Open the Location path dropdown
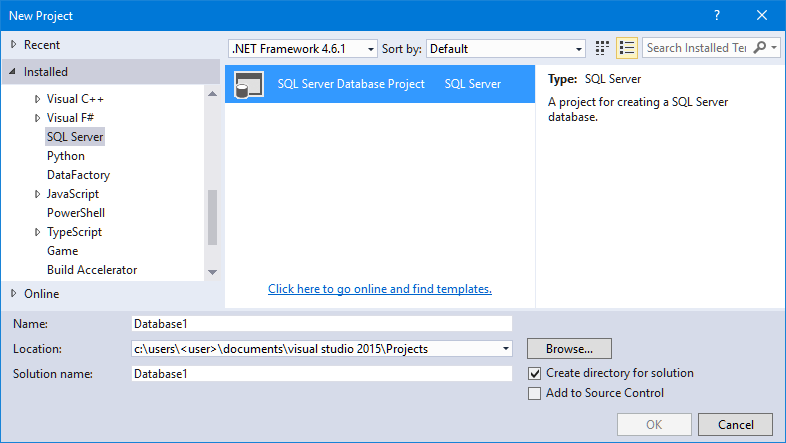This screenshot has width=786, height=443. [x=506, y=349]
